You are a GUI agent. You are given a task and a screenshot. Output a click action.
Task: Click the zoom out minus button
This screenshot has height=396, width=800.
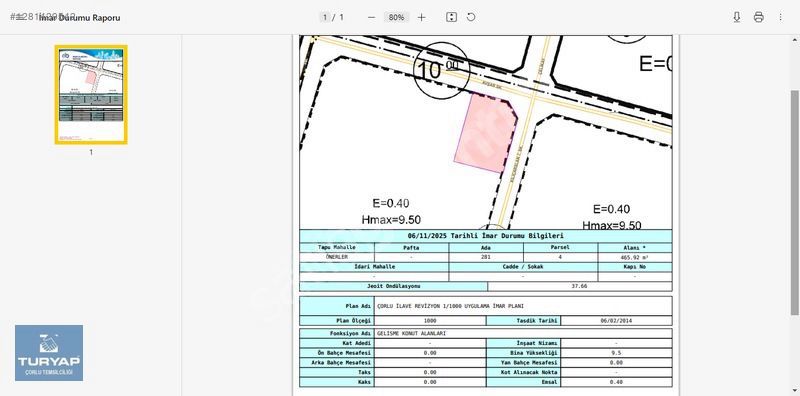371,17
